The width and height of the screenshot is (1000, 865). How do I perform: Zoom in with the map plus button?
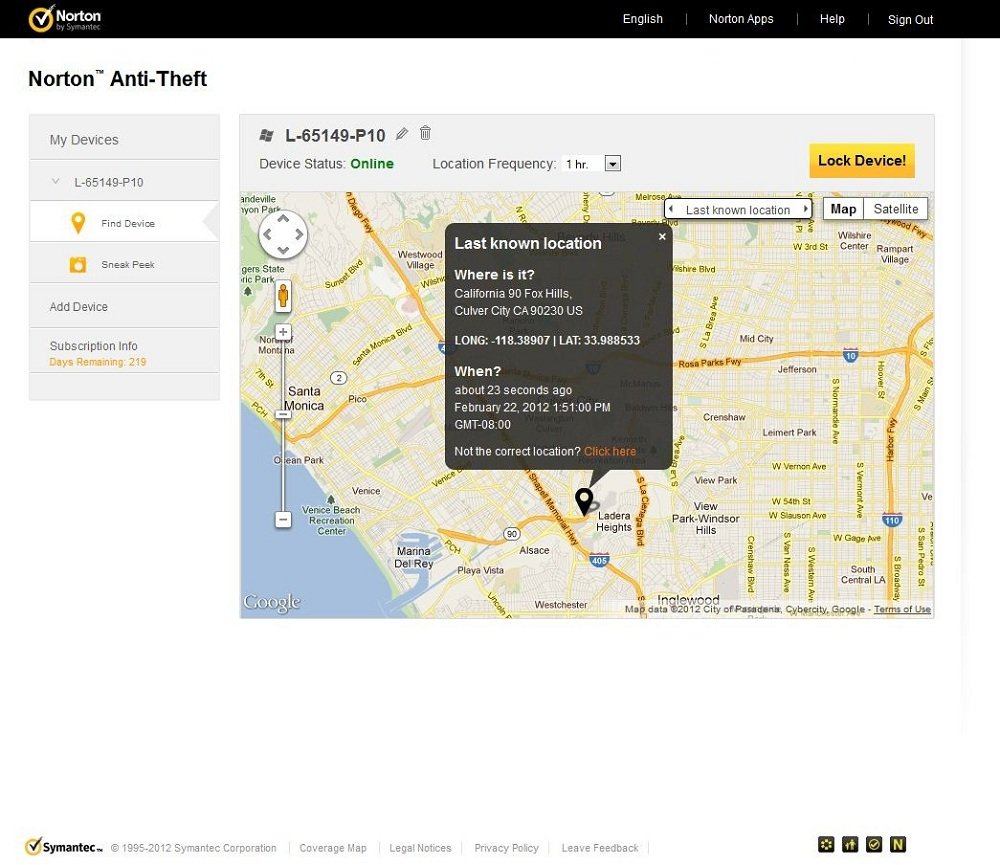click(x=283, y=332)
